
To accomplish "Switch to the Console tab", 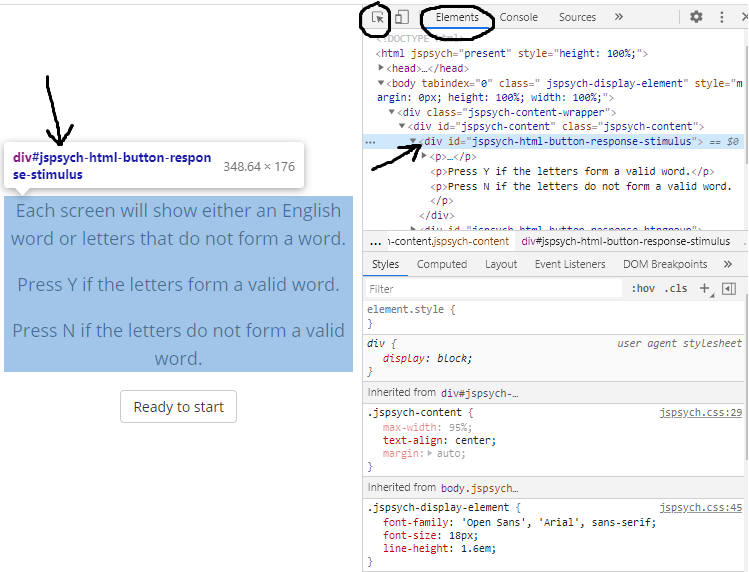I will point(518,17).
